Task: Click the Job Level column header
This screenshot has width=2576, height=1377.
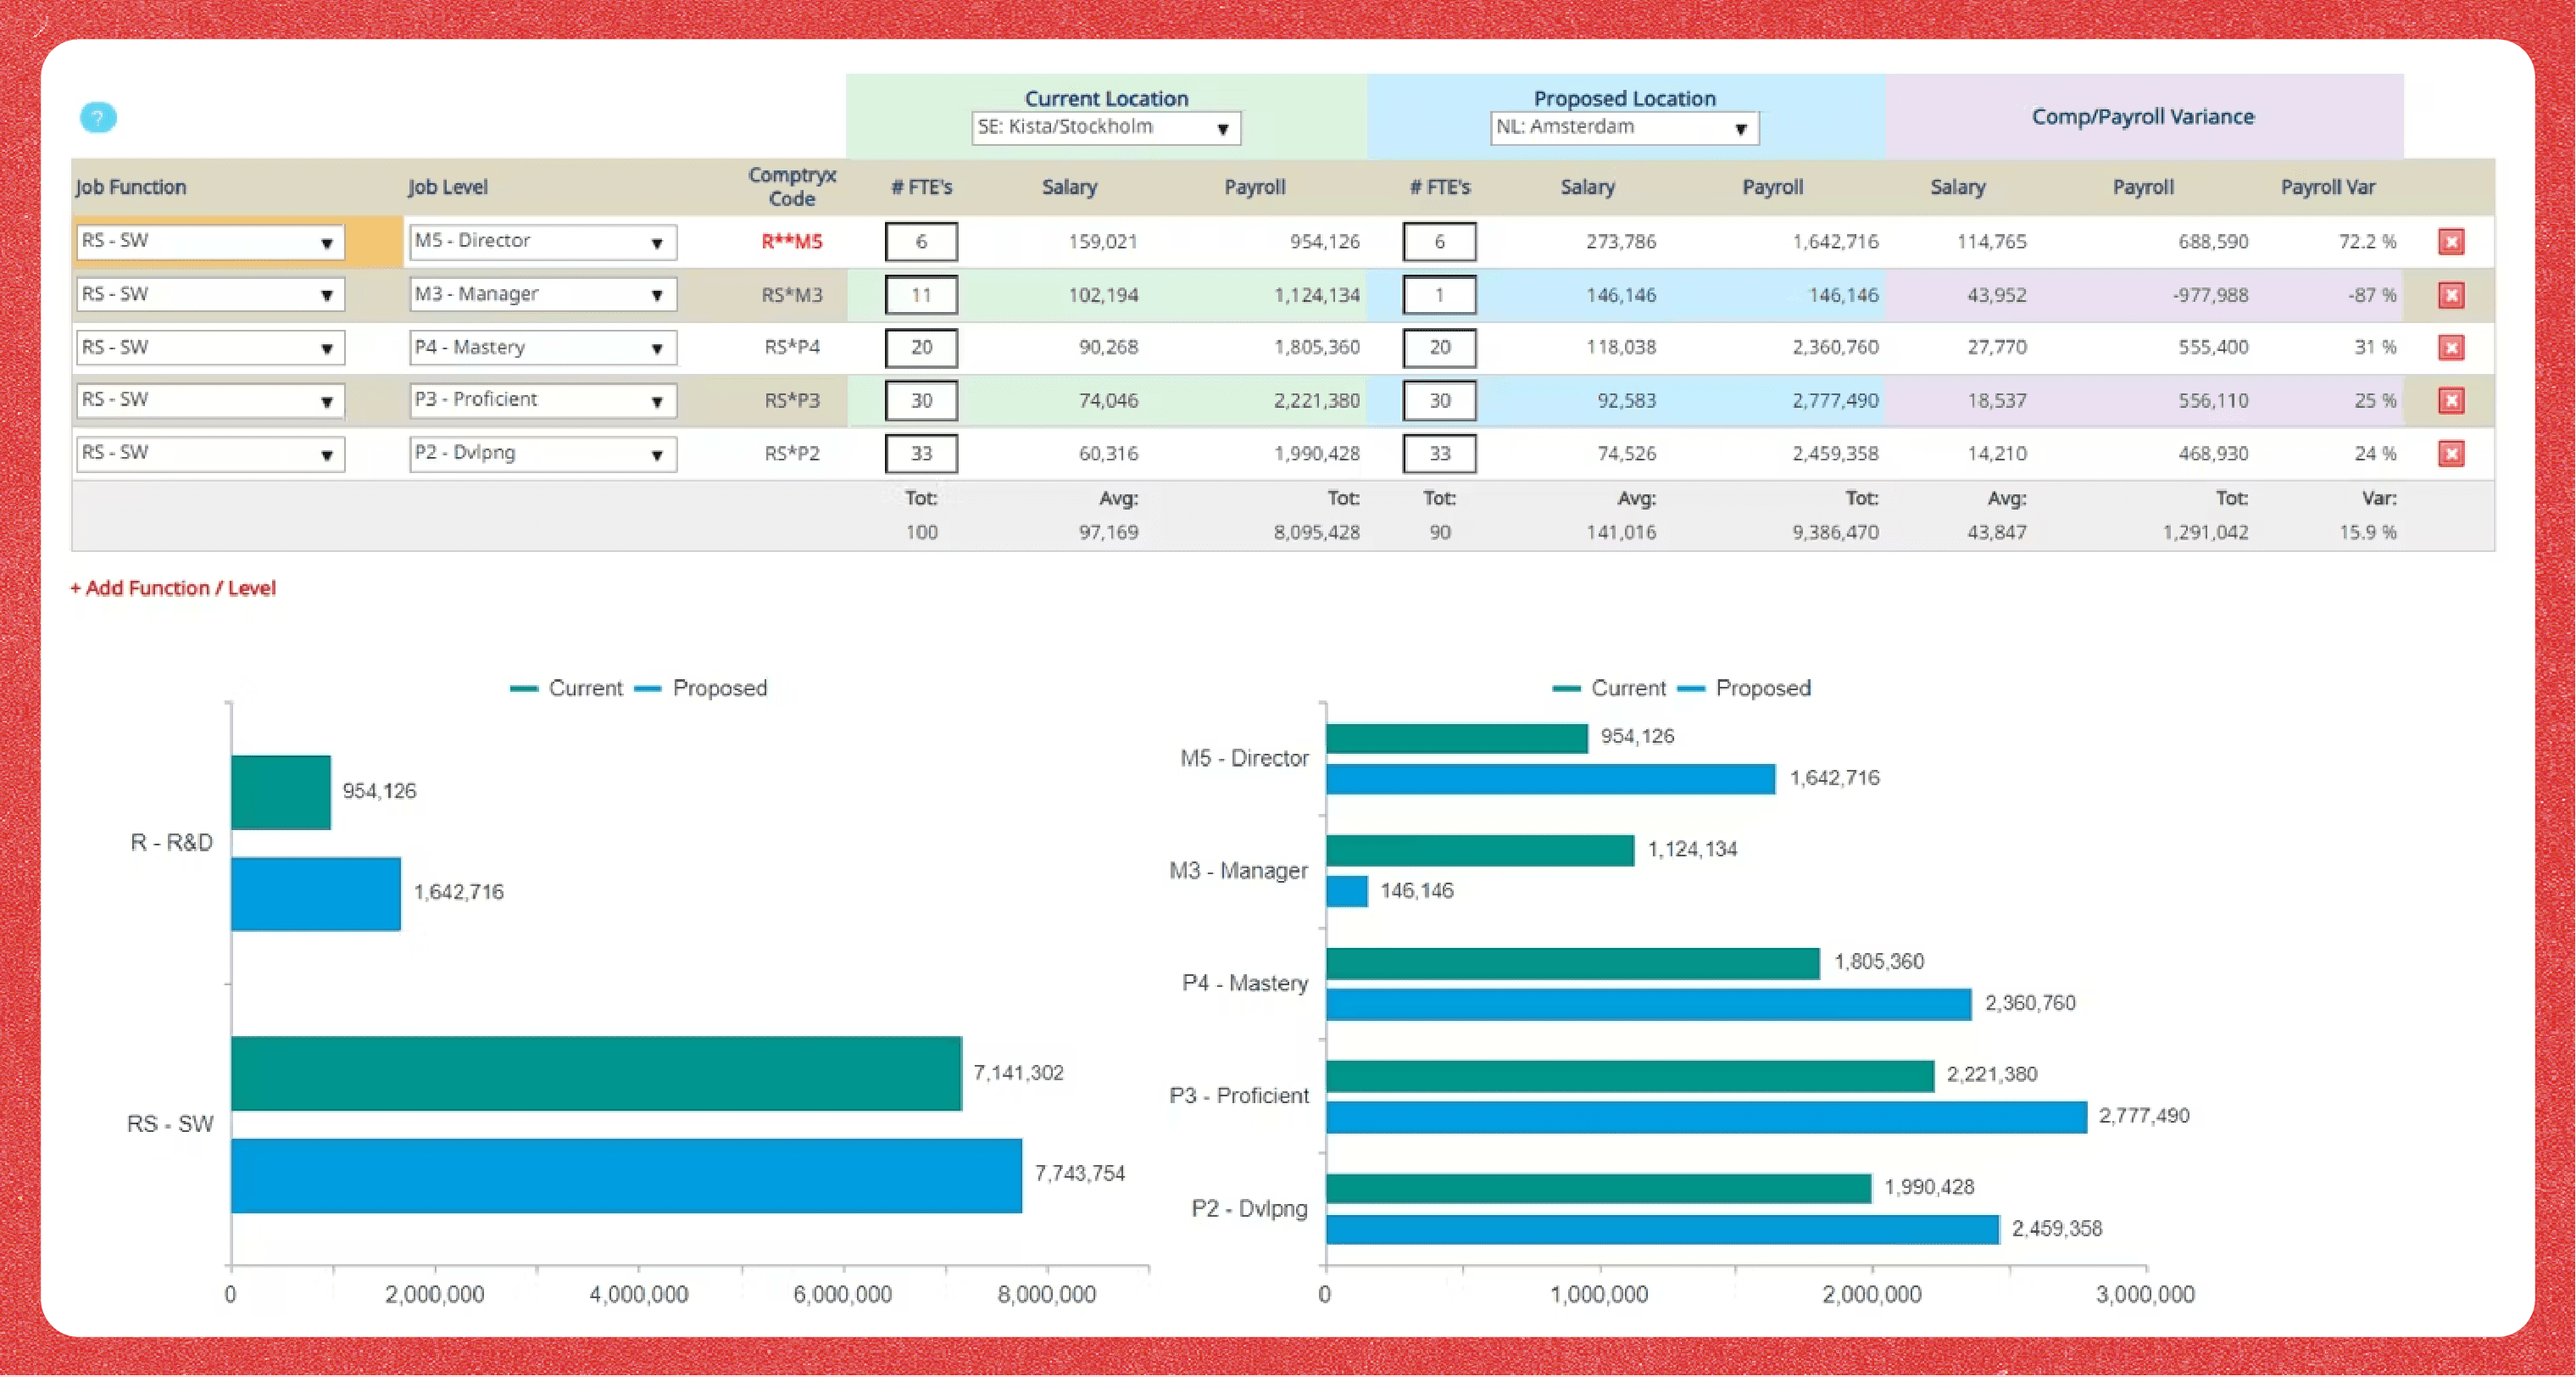Action: coord(447,187)
